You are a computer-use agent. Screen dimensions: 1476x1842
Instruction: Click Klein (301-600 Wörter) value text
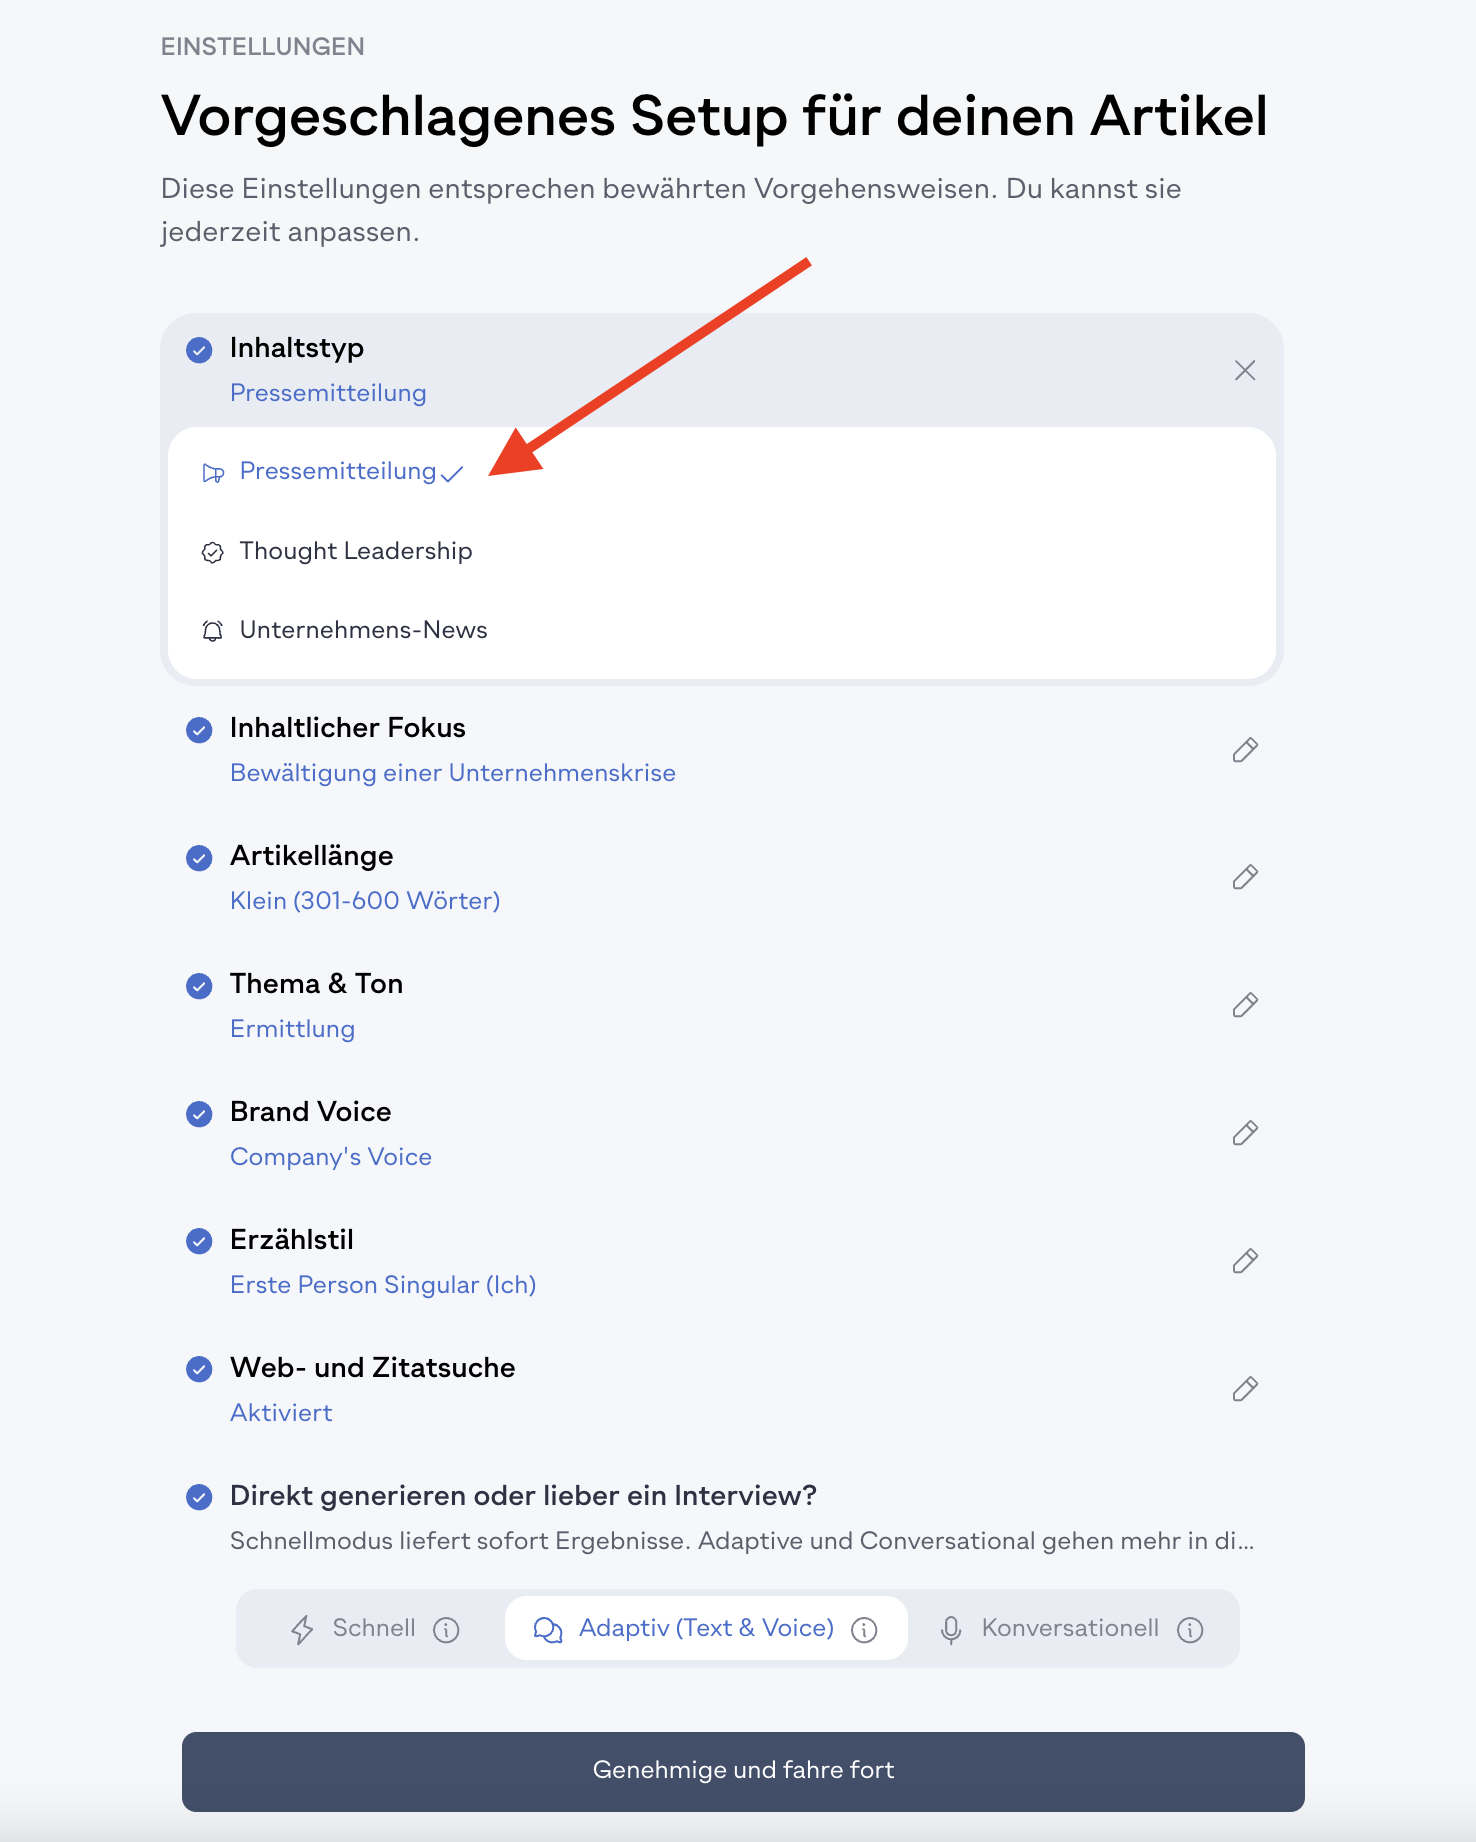365,901
